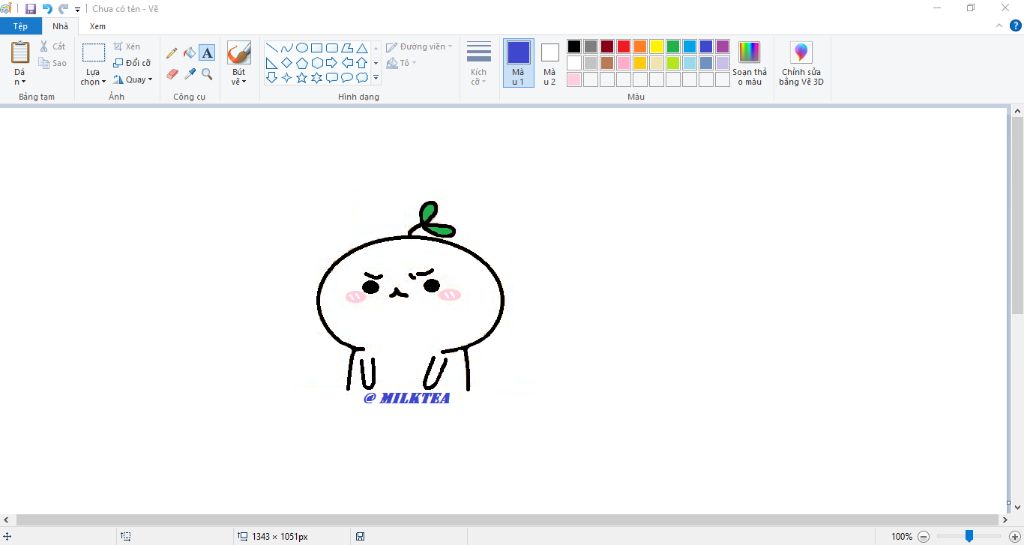Pick the yellow palette swatch
The height and width of the screenshot is (545, 1024).
(x=656, y=46)
